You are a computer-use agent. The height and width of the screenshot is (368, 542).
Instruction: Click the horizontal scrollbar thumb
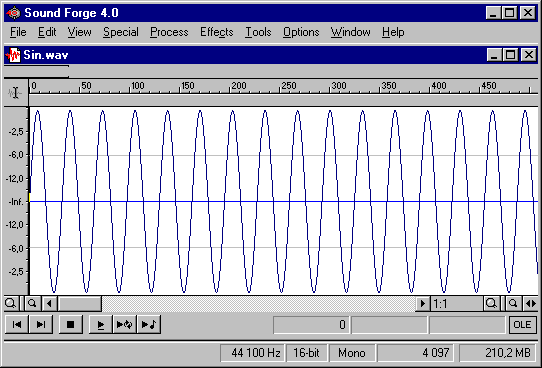(x=80, y=304)
